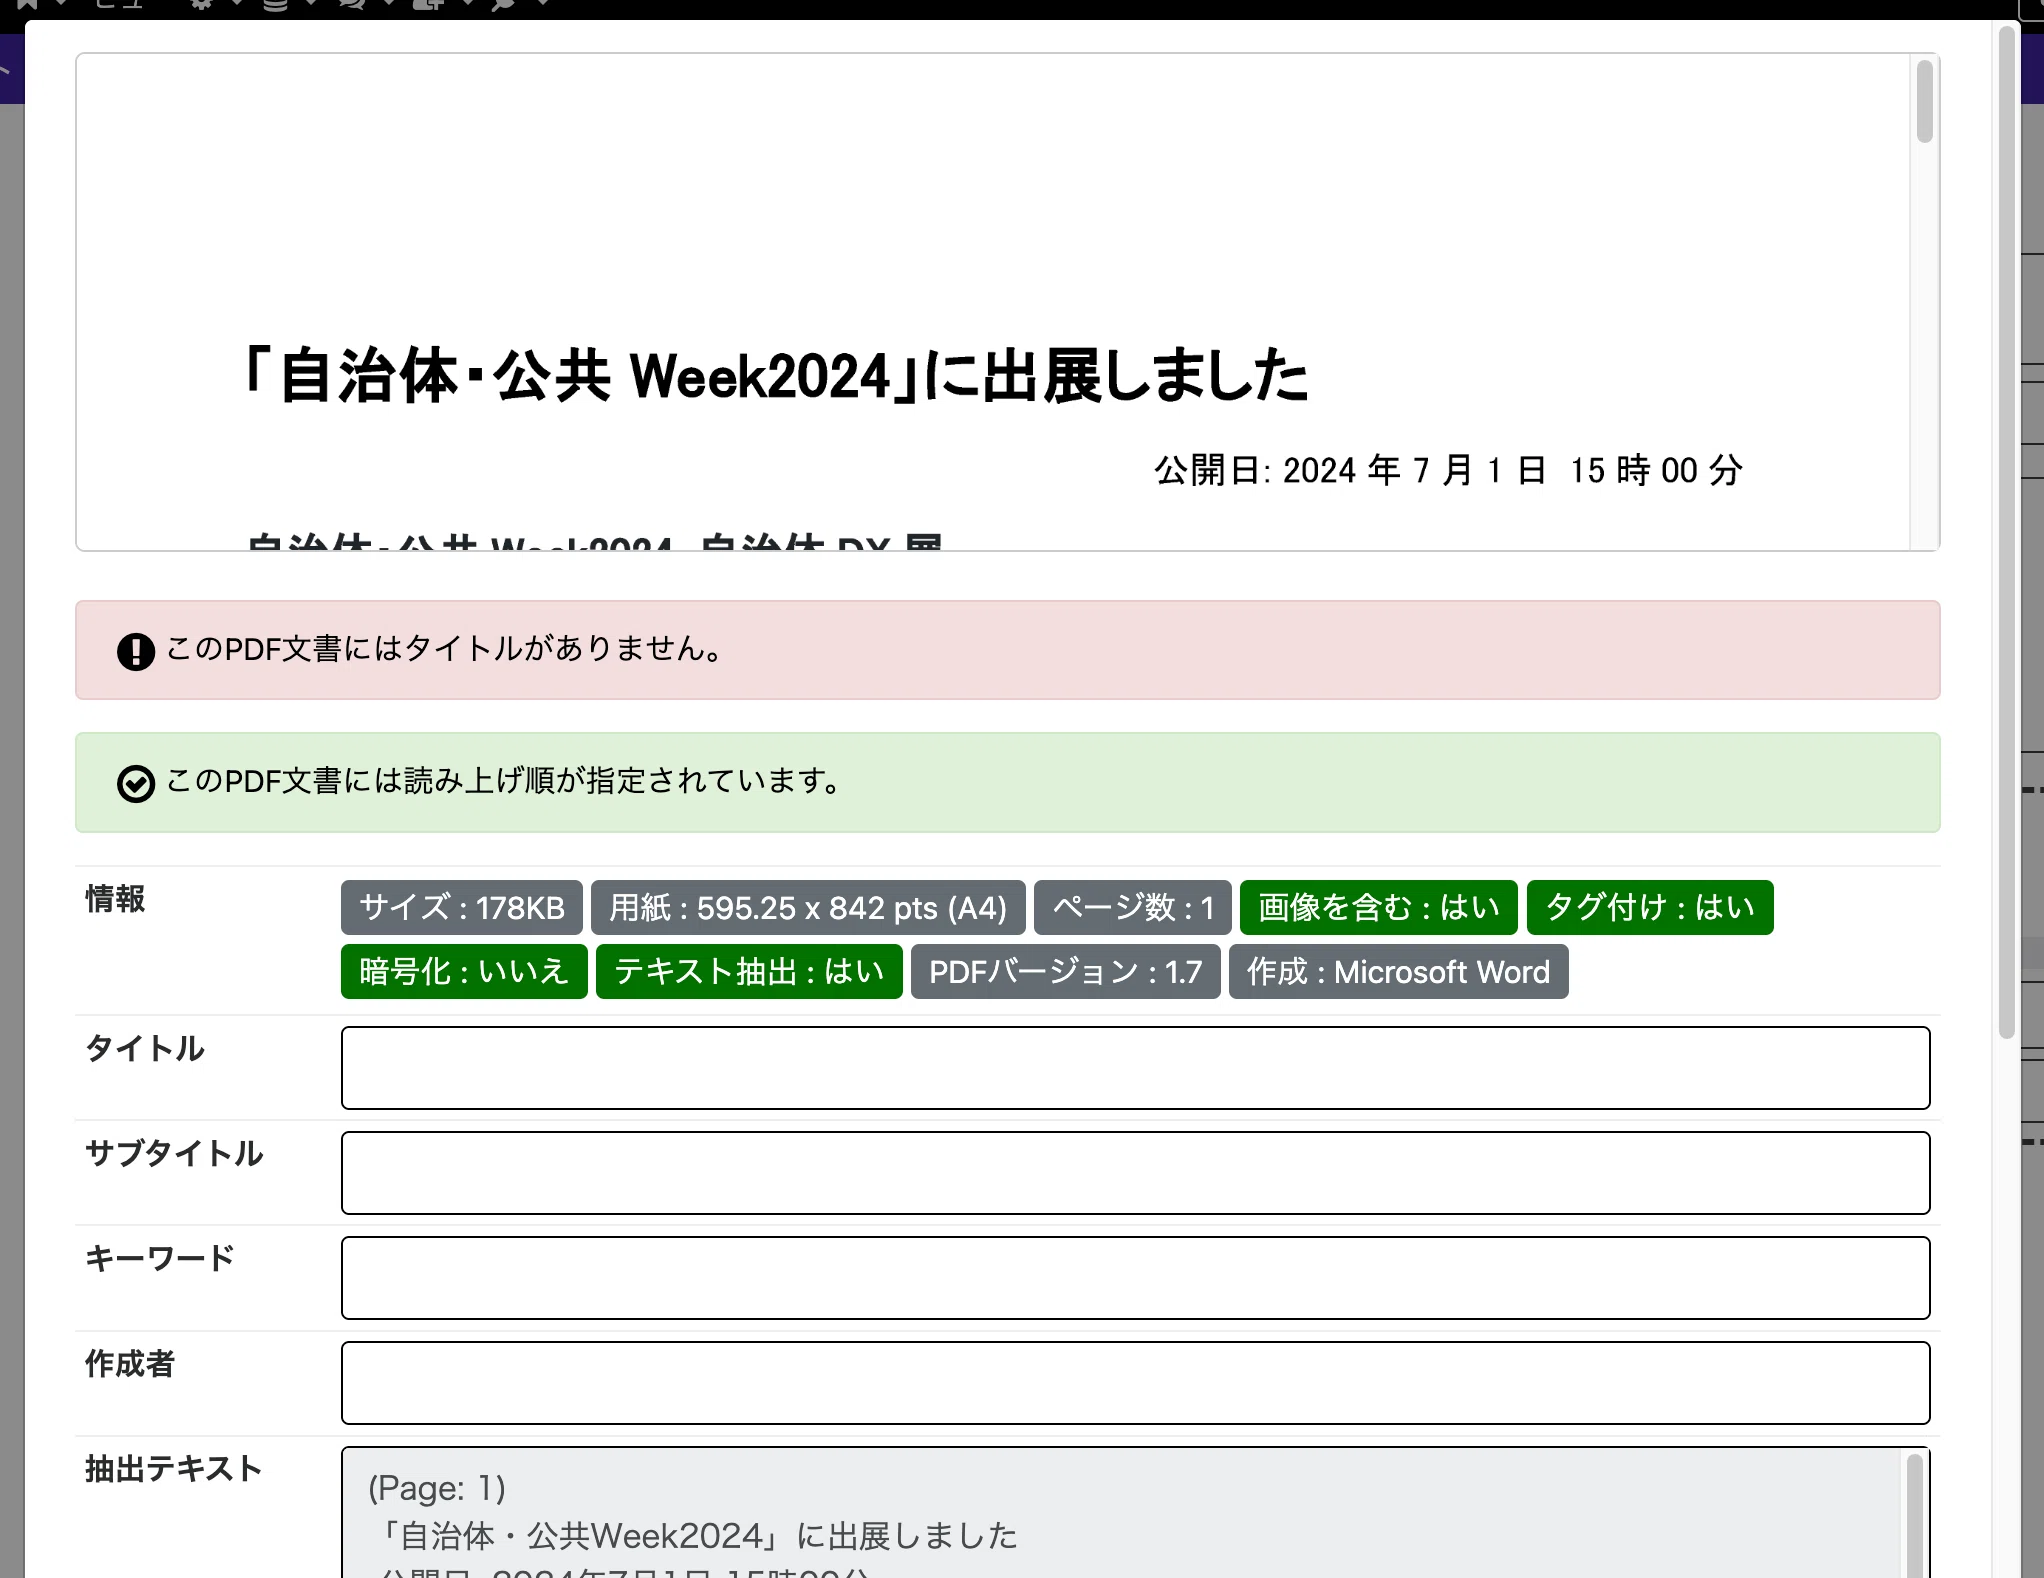Click the サイズ : 178KB badge

point(462,908)
